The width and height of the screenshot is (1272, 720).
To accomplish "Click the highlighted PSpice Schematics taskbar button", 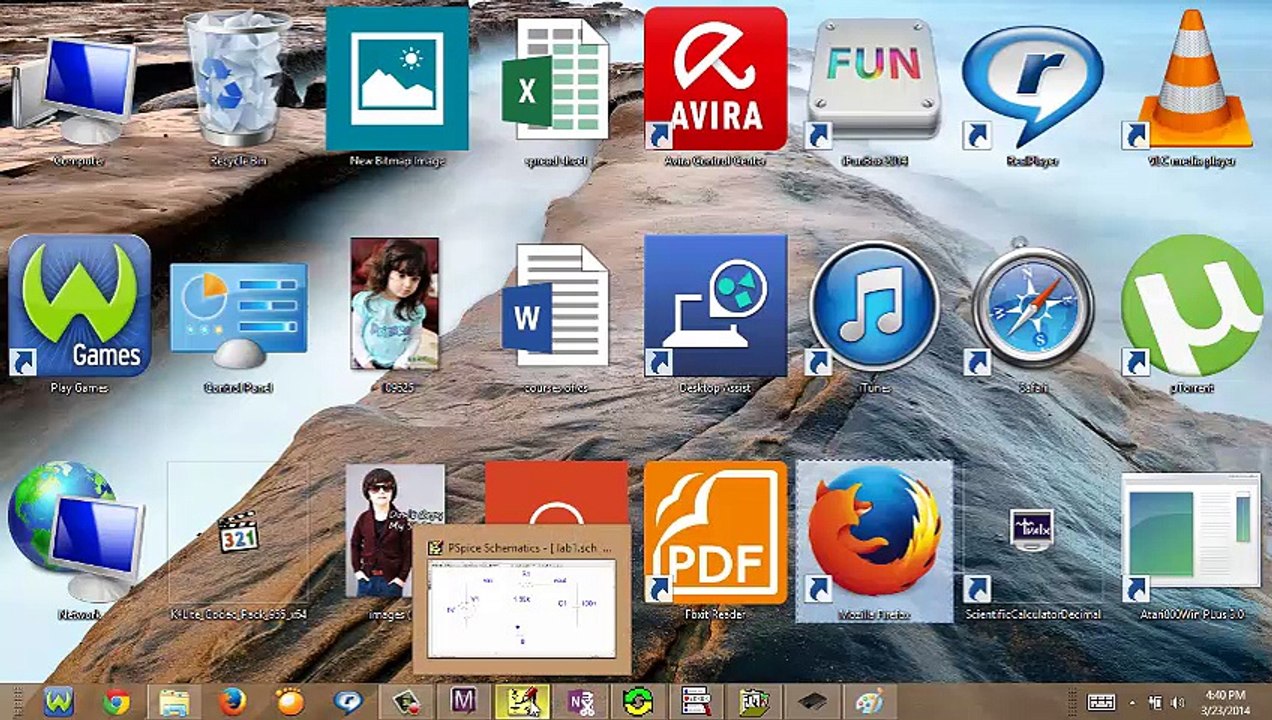I will click(522, 702).
